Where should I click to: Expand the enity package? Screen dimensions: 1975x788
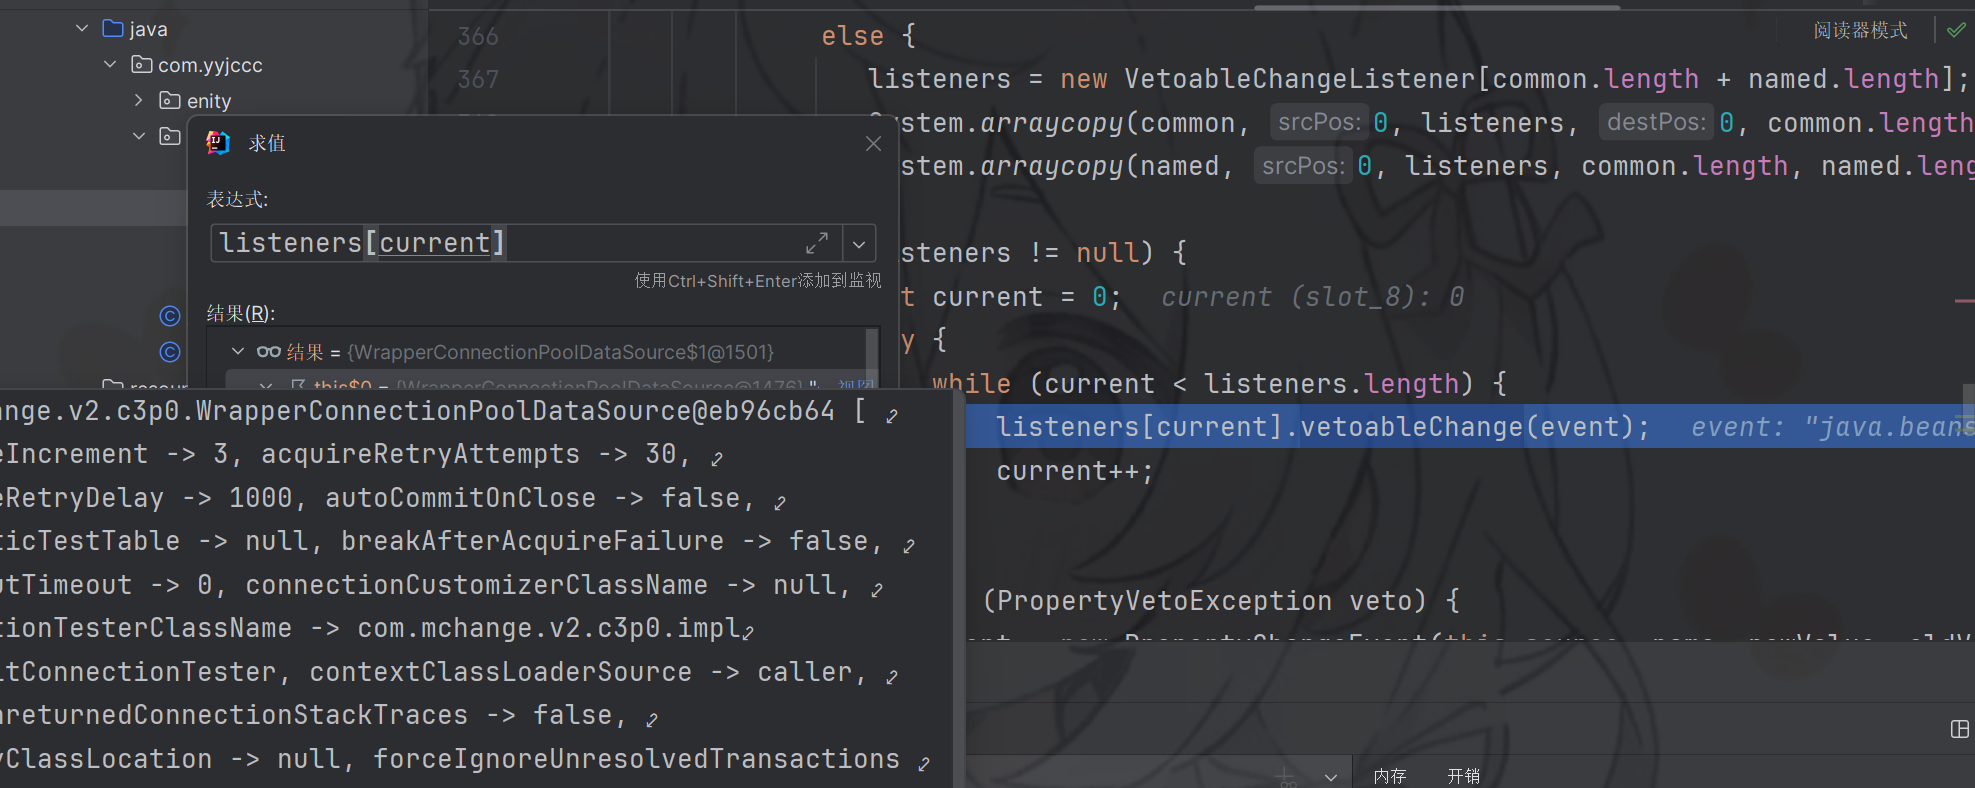[x=139, y=100]
